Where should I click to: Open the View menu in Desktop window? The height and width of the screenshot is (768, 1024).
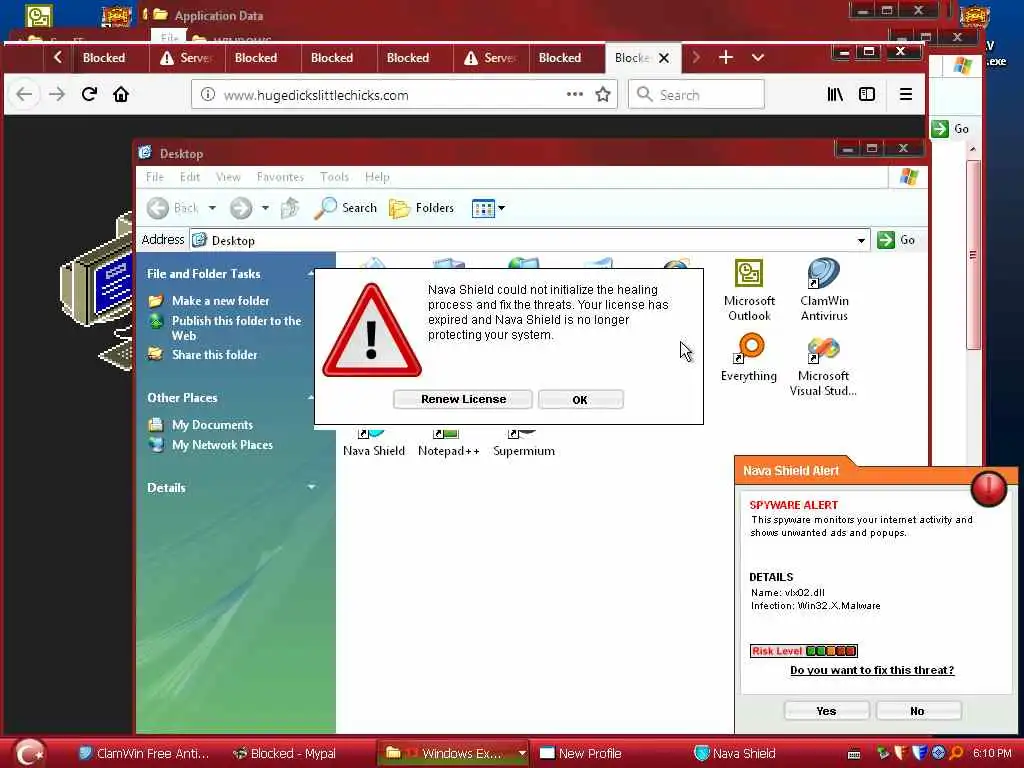(228, 176)
